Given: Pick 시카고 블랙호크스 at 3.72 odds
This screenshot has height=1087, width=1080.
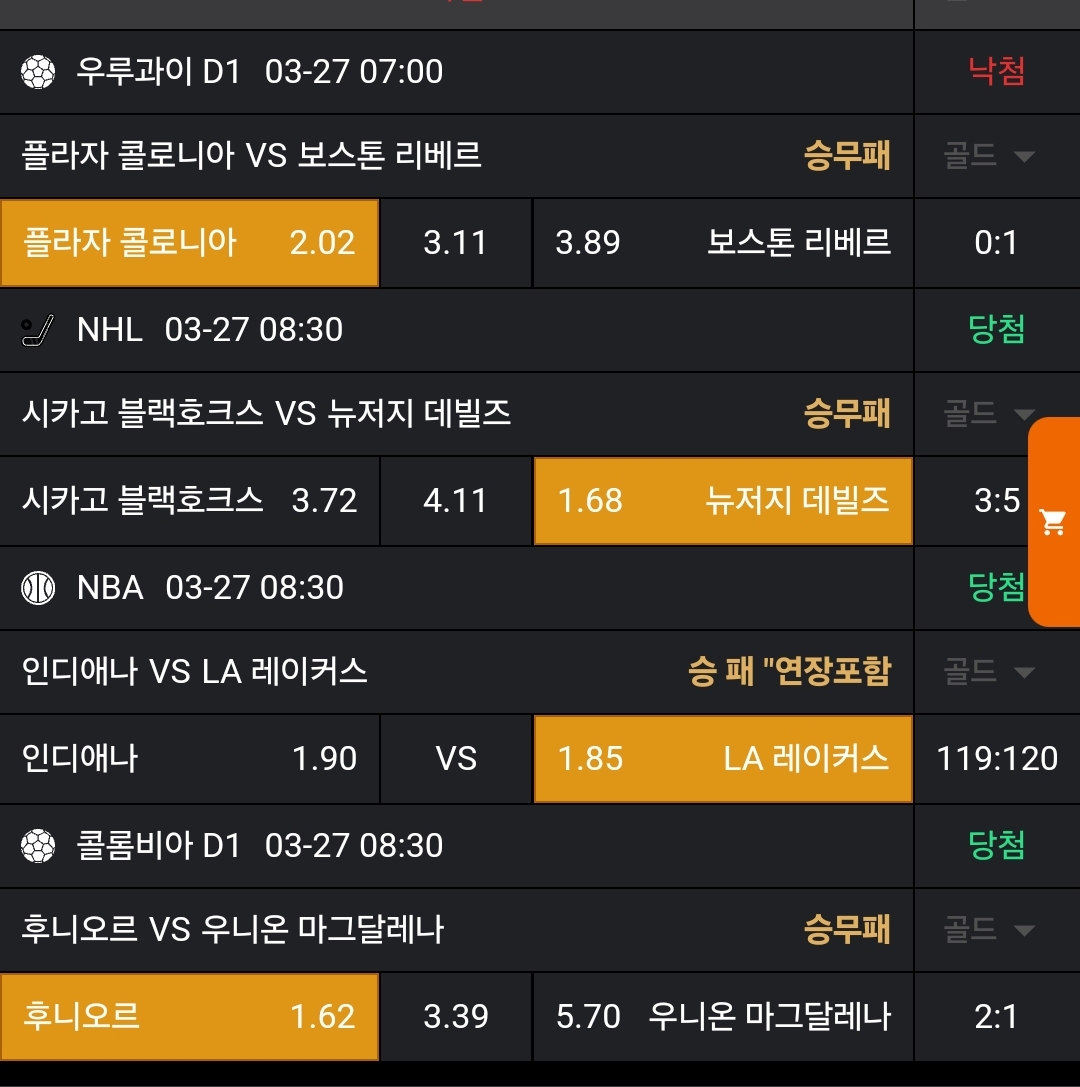Looking at the screenshot, I should pos(189,501).
